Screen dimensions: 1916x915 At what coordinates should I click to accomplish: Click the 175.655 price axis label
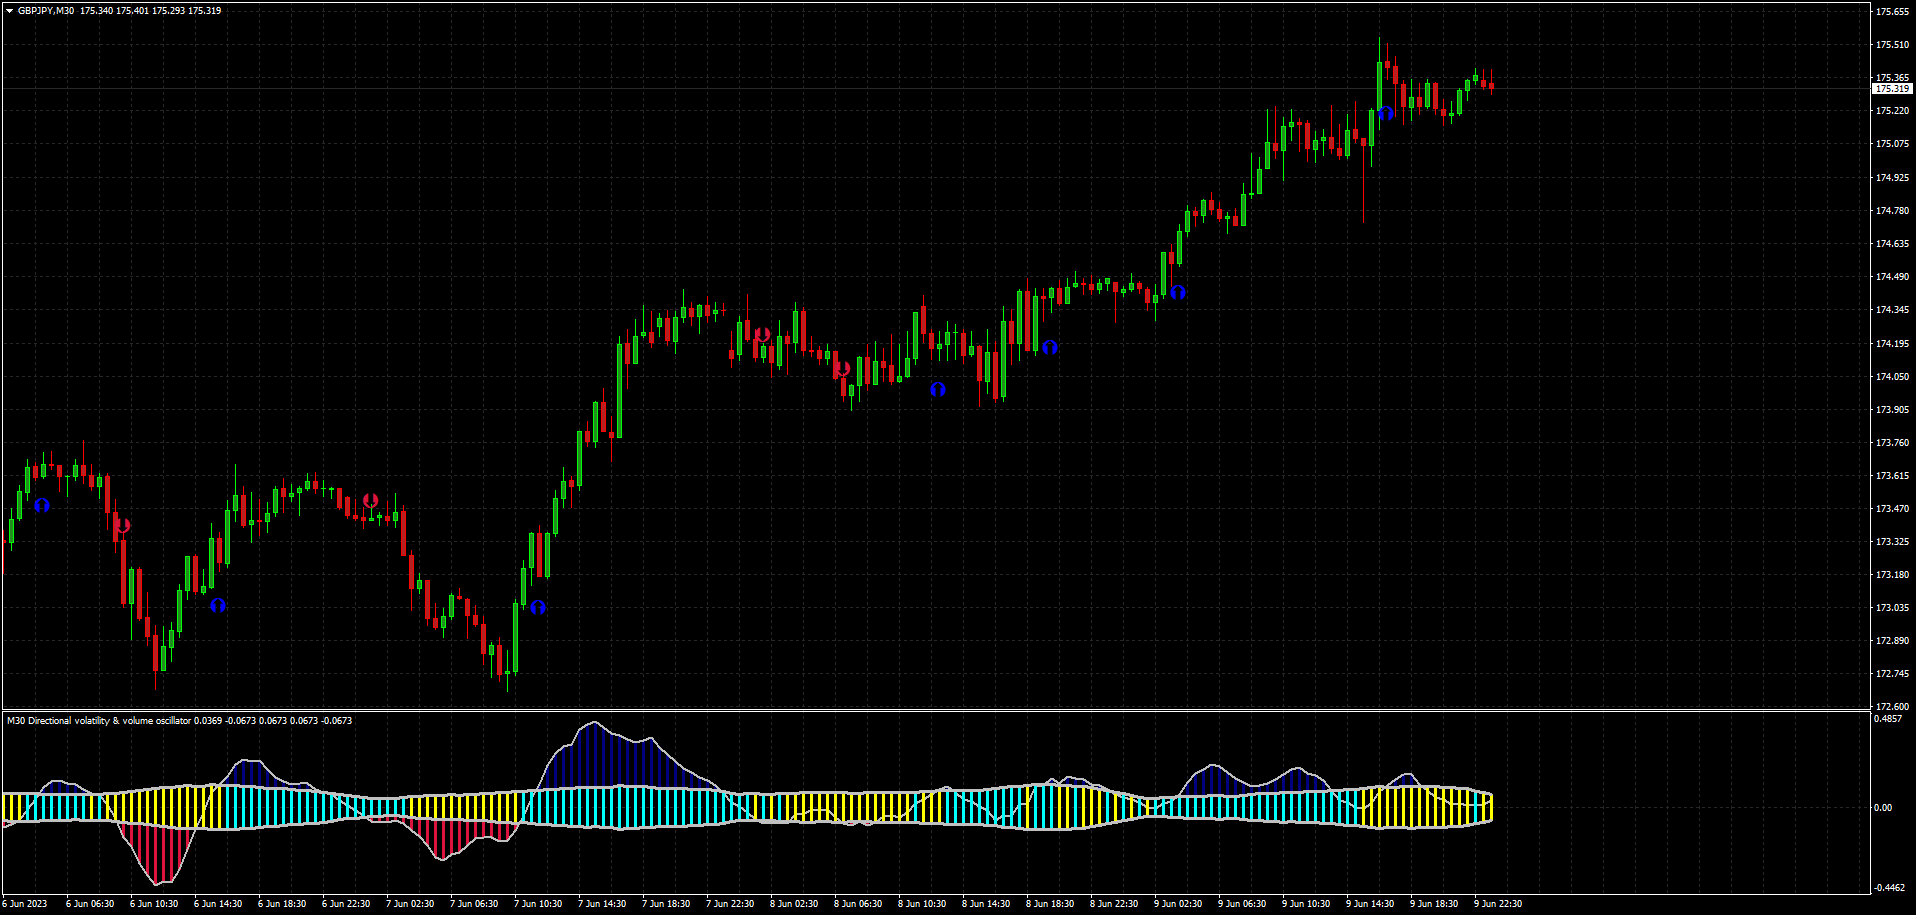point(1892,12)
